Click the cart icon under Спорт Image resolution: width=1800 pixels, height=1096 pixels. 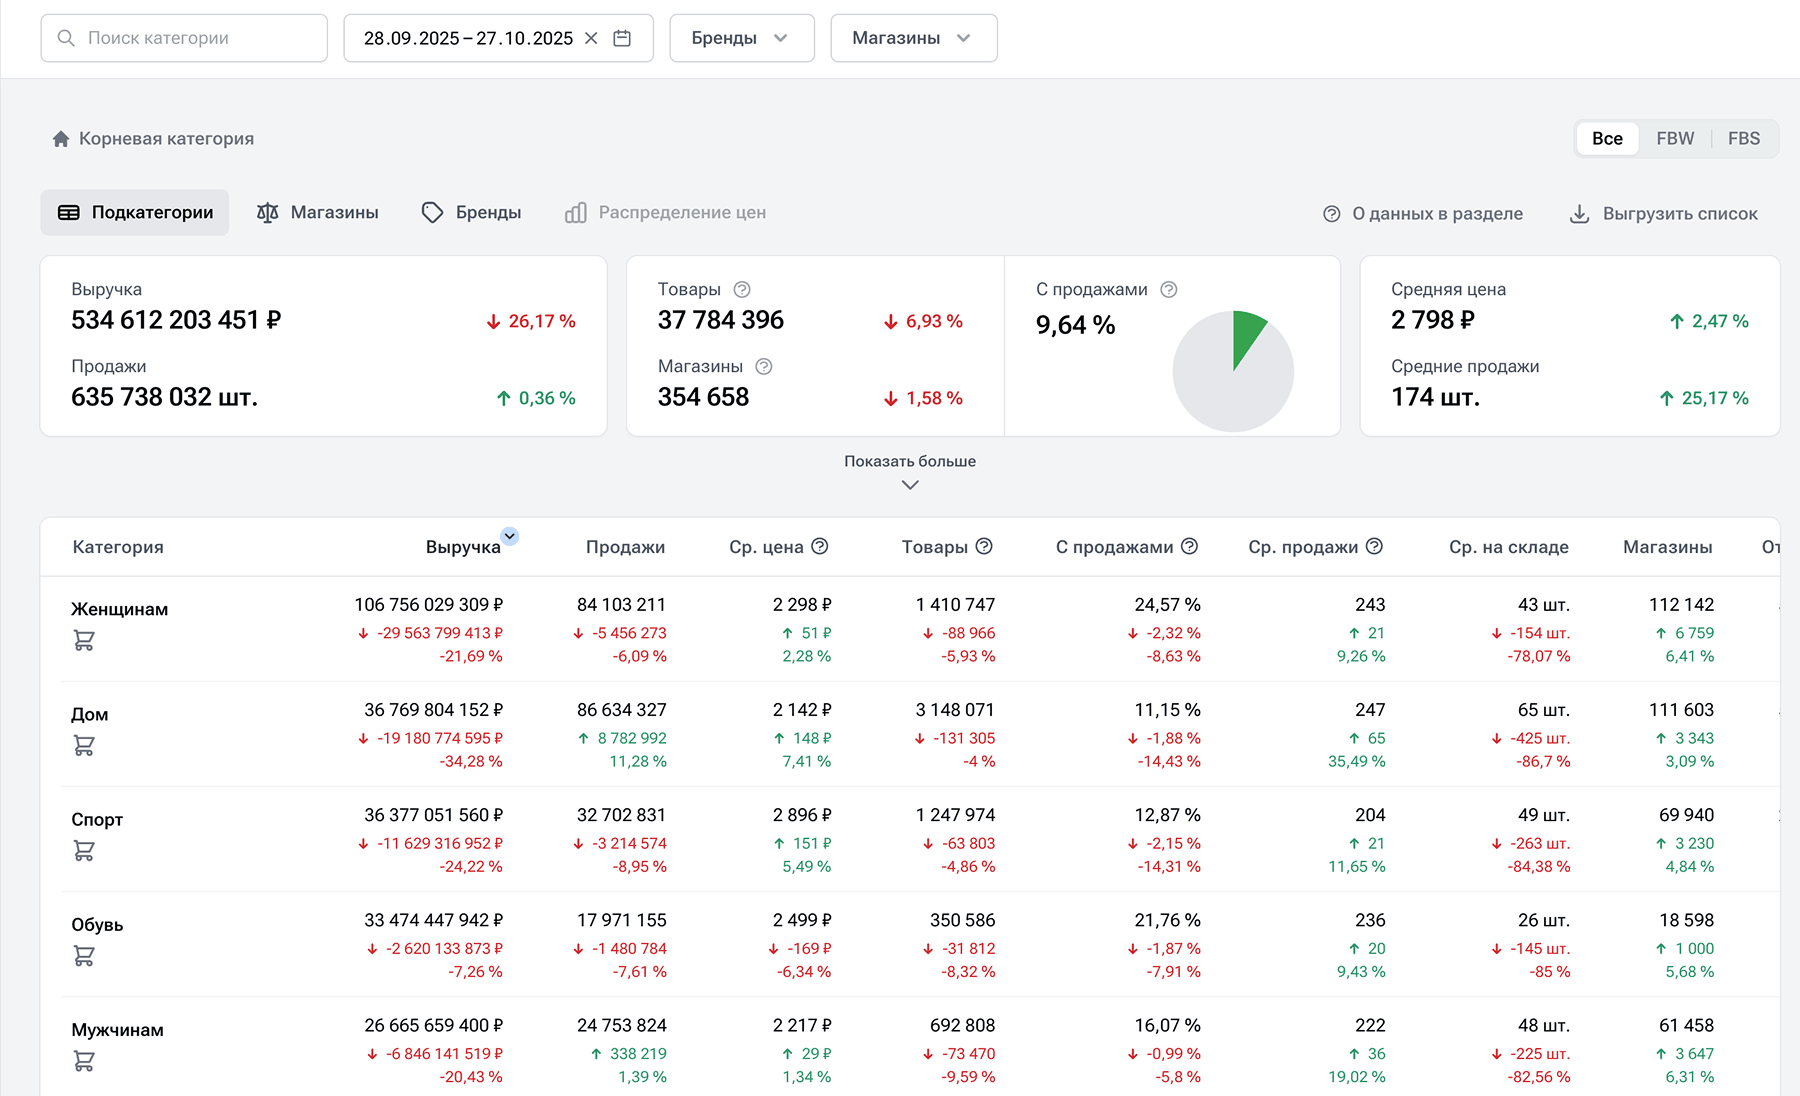pyautogui.click(x=84, y=851)
